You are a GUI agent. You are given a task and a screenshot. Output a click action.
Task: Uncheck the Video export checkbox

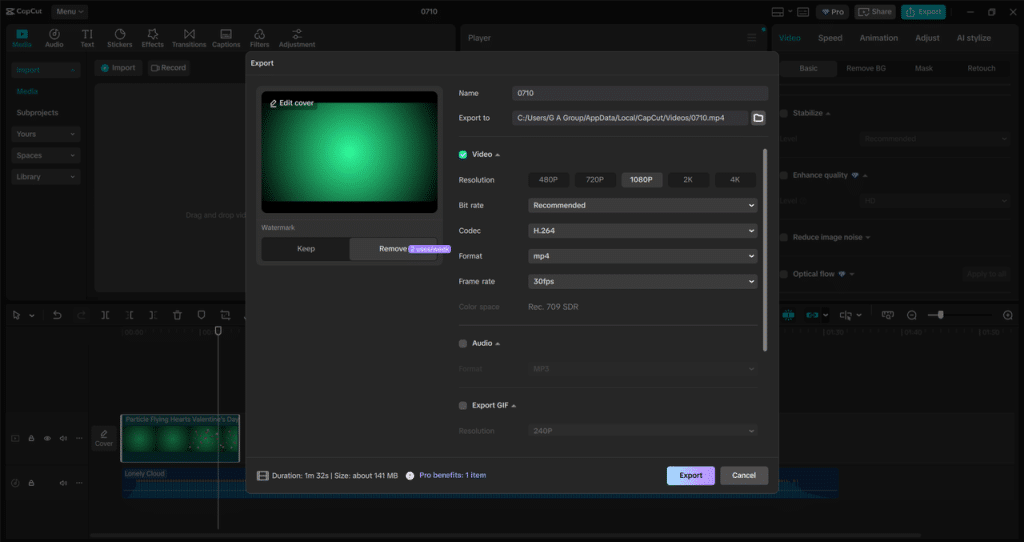pos(463,155)
